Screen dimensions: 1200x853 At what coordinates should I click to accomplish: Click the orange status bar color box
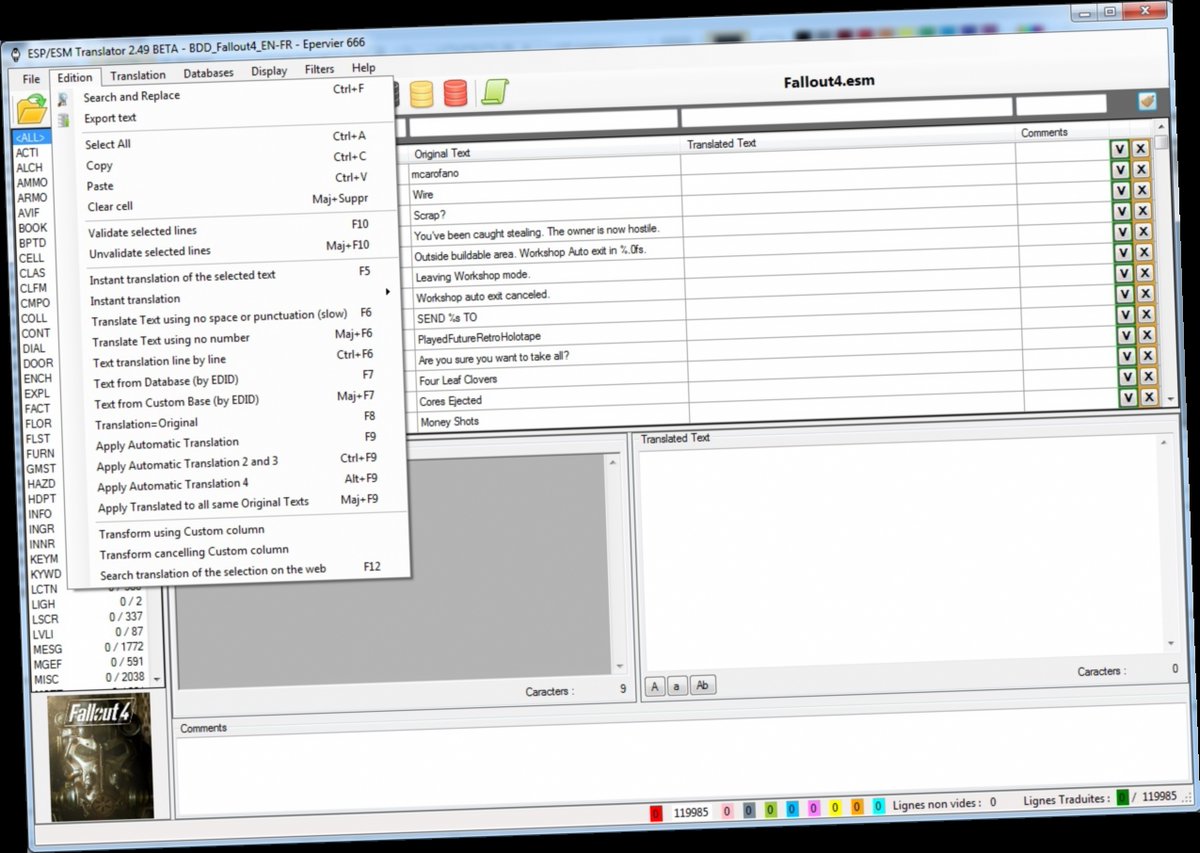click(x=856, y=807)
